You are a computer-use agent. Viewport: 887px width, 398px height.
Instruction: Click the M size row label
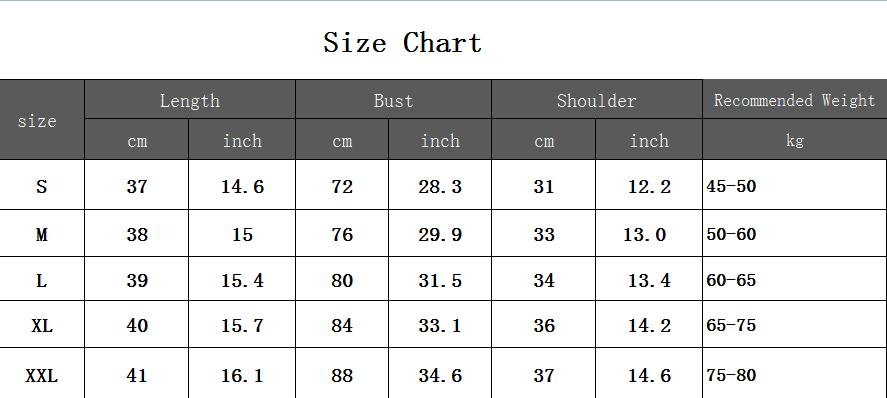[x=41, y=235]
